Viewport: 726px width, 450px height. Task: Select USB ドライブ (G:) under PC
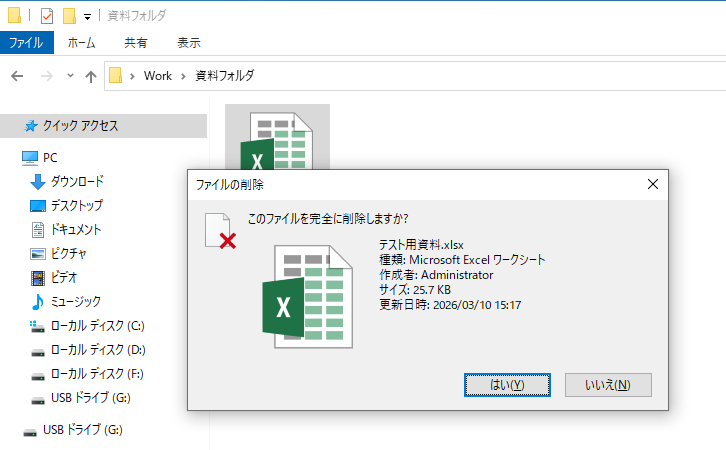pyautogui.click(x=91, y=398)
